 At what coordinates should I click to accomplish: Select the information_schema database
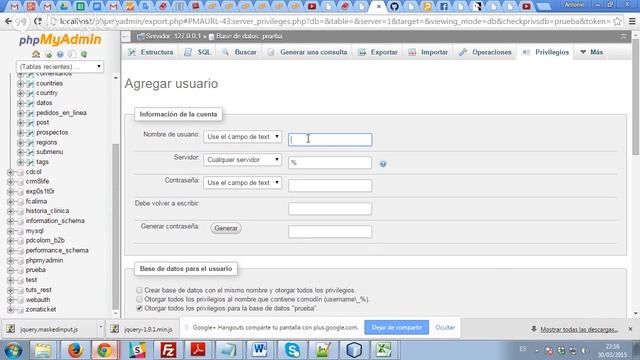click(x=55, y=221)
